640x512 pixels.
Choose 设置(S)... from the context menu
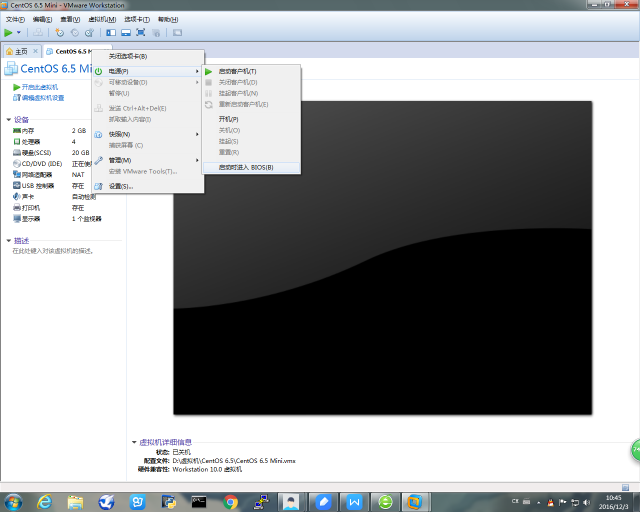148,186
